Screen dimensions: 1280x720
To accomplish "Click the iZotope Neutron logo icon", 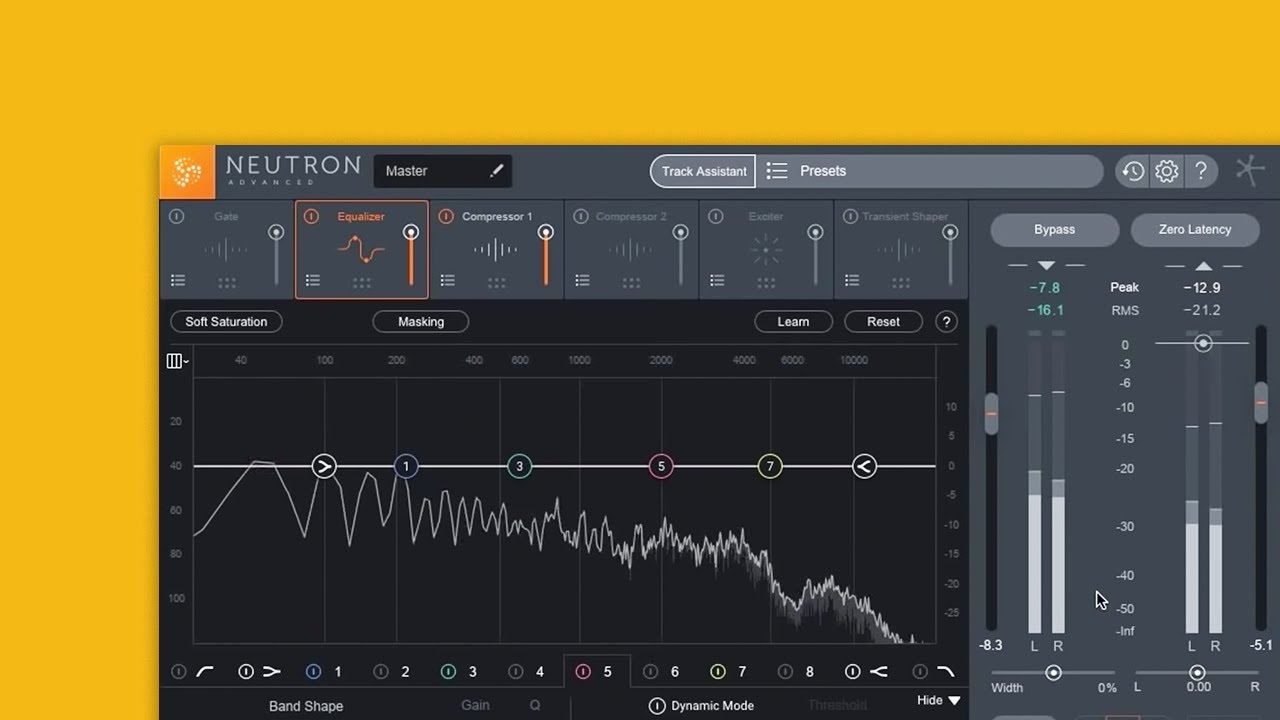I will 187,172.
